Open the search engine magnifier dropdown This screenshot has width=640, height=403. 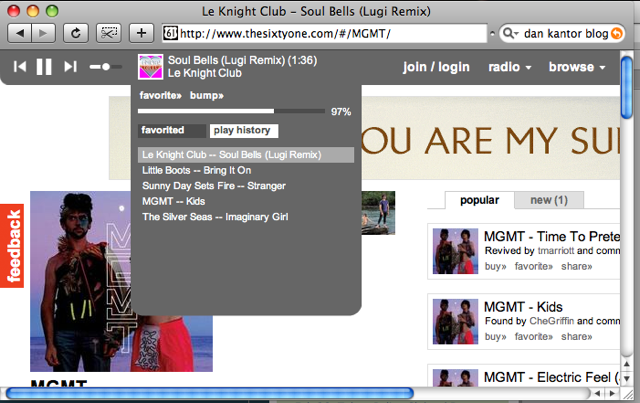tap(511, 33)
